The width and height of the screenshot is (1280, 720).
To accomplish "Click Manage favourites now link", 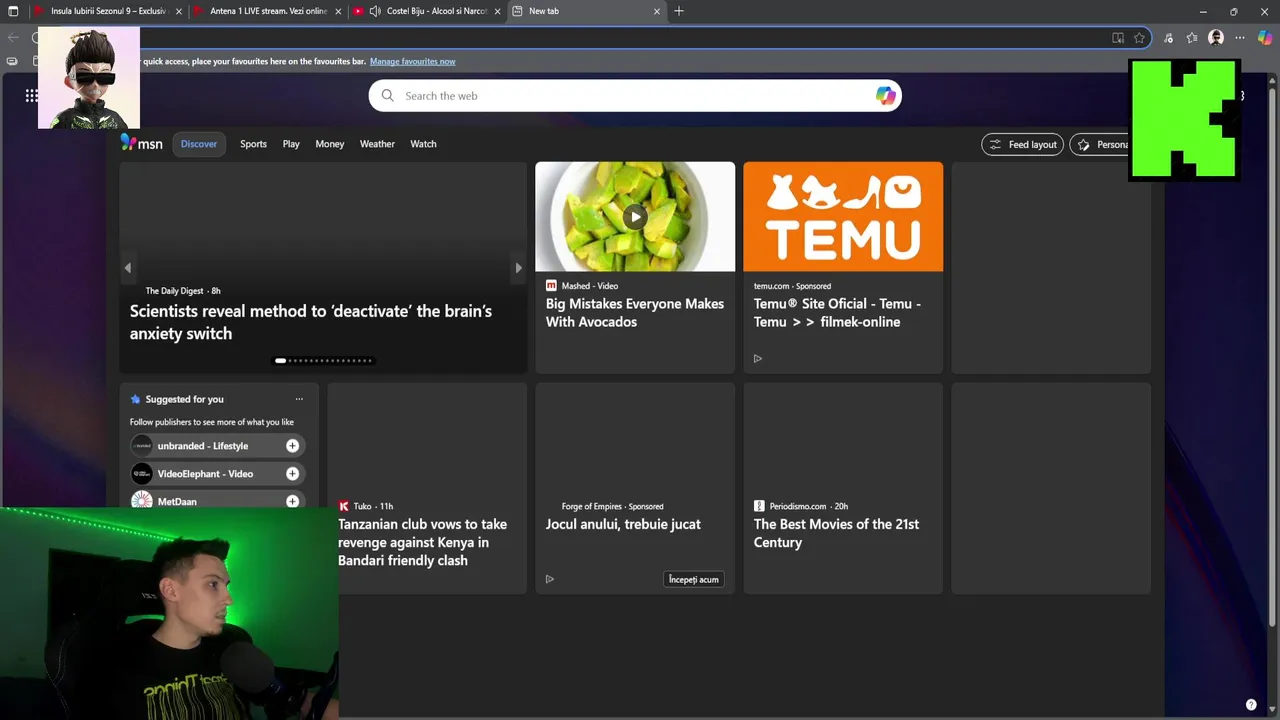I will pyautogui.click(x=412, y=61).
